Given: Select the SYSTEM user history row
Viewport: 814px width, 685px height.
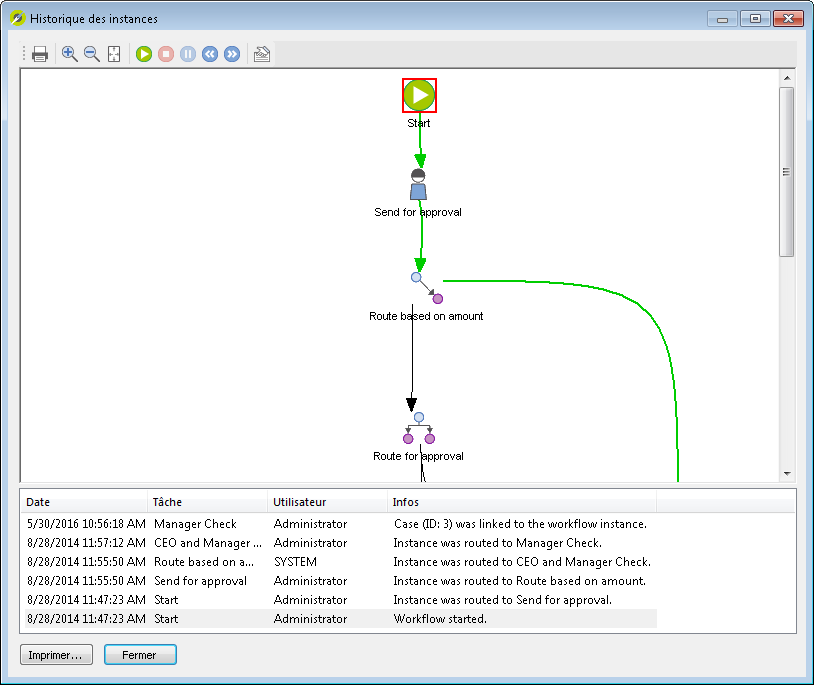Looking at the screenshot, I should (x=341, y=562).
